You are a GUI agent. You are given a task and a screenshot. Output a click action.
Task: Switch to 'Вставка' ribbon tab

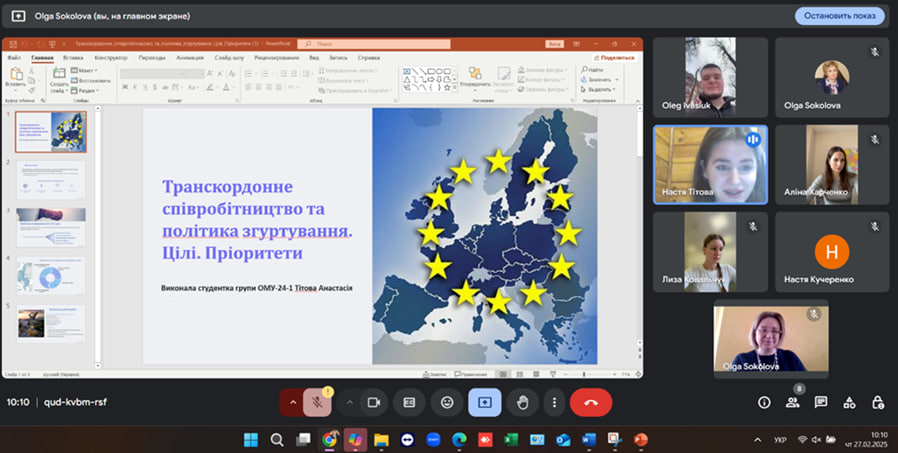(73, 58)
